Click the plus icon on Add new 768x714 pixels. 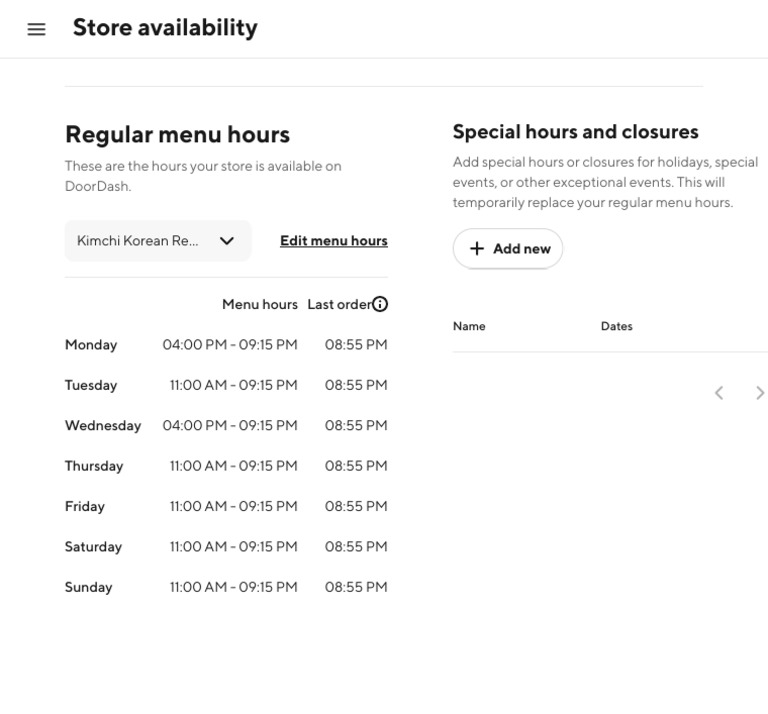tap(477, 249)
